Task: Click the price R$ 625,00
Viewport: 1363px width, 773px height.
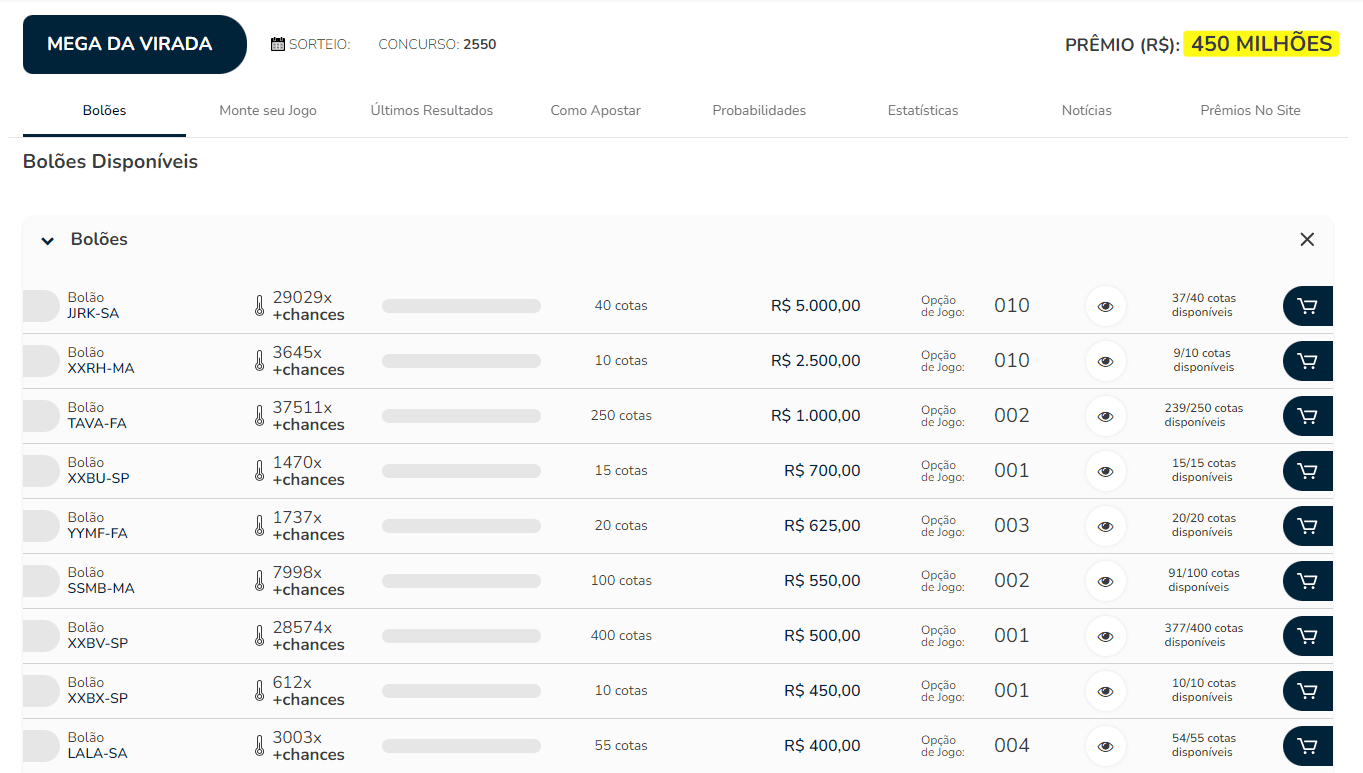Action: coord(822,526)
